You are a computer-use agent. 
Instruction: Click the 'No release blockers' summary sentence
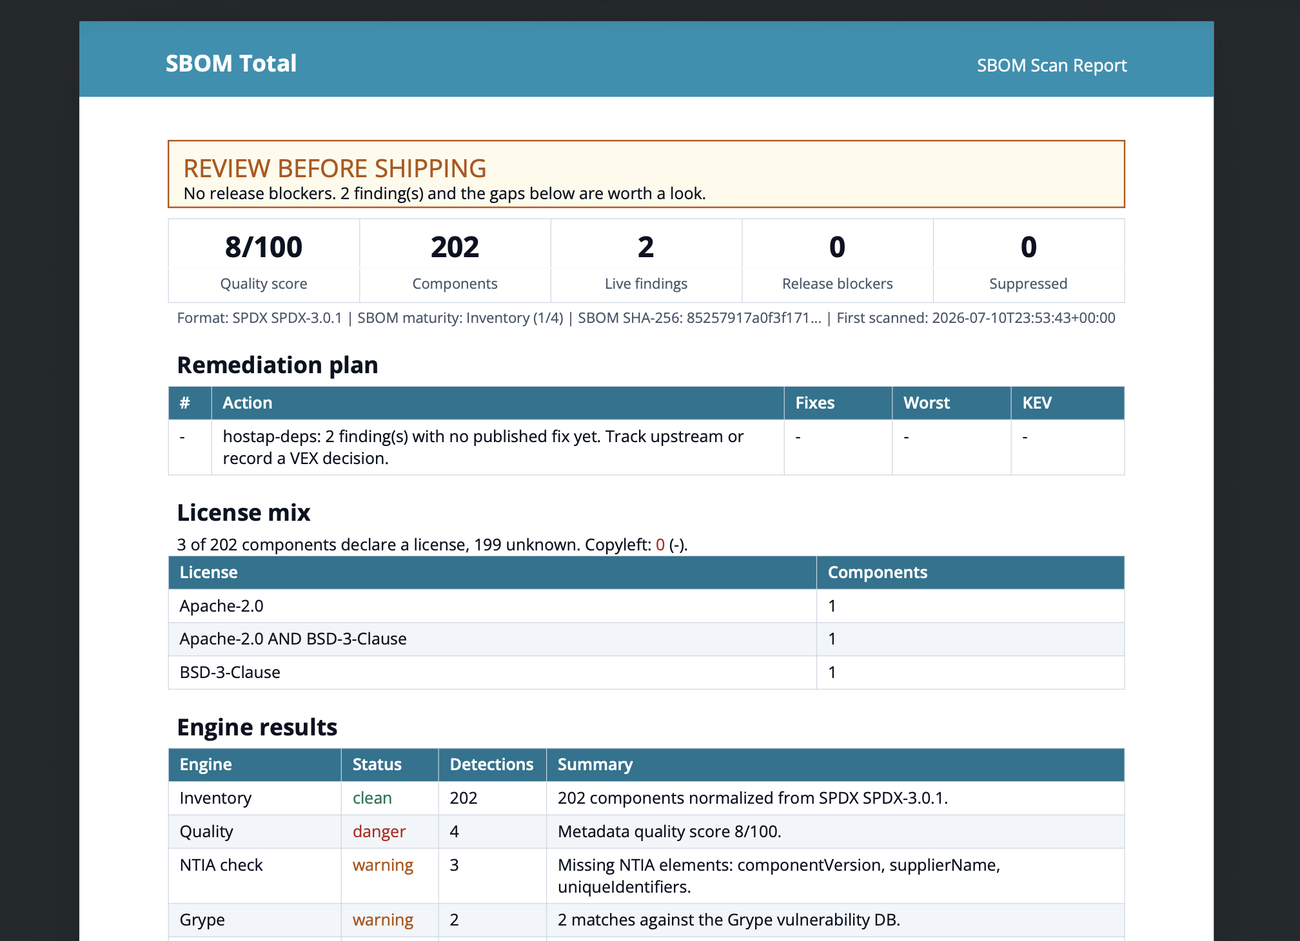[x=445, y=193]
